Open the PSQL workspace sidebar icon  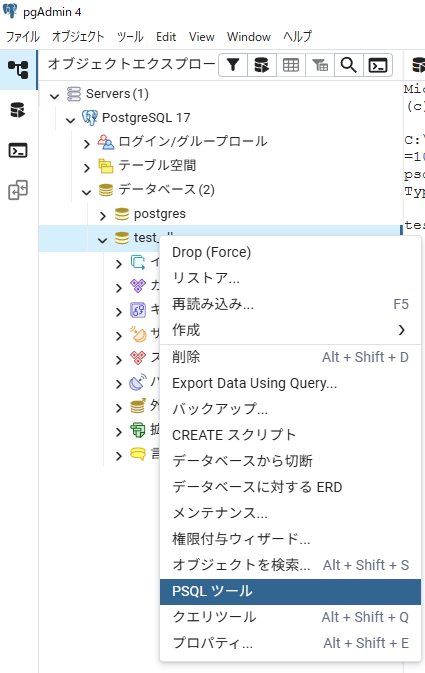pos(18,150)
